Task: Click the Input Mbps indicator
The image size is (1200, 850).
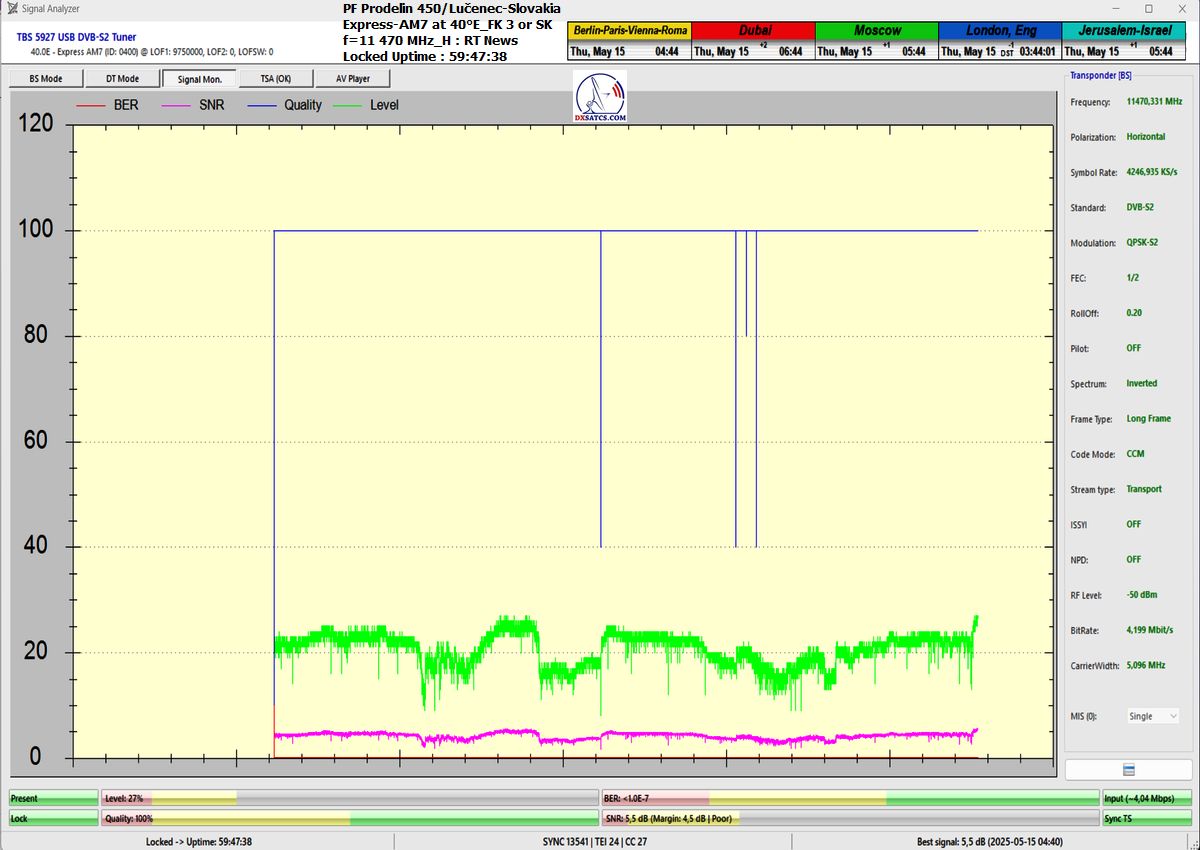Action: (1146, 799)
